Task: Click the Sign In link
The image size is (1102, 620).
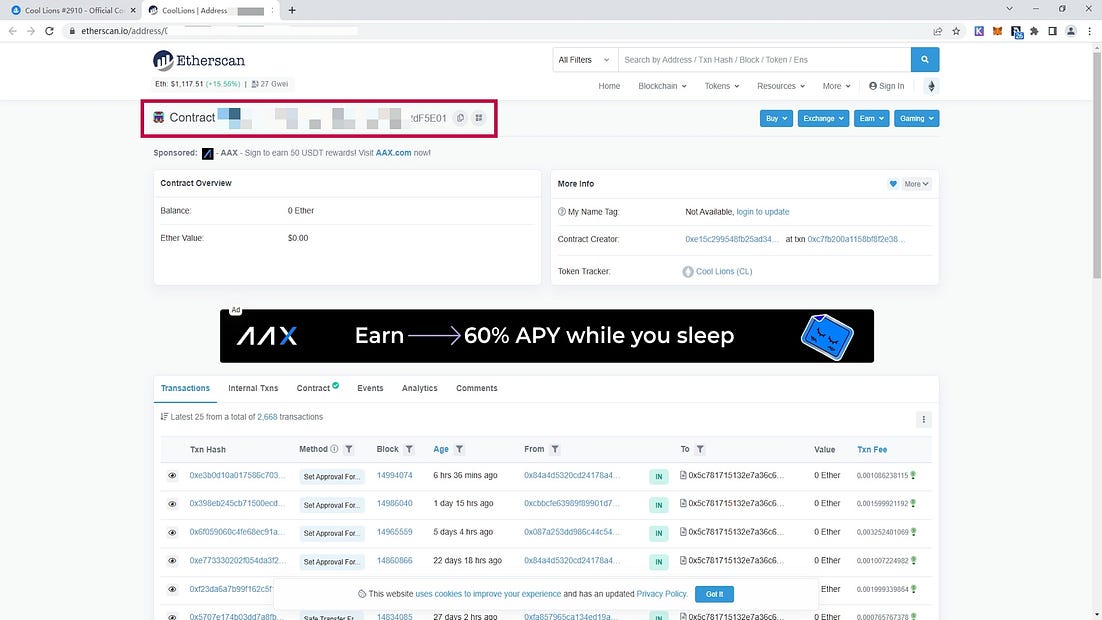Action: click(886, 86)
